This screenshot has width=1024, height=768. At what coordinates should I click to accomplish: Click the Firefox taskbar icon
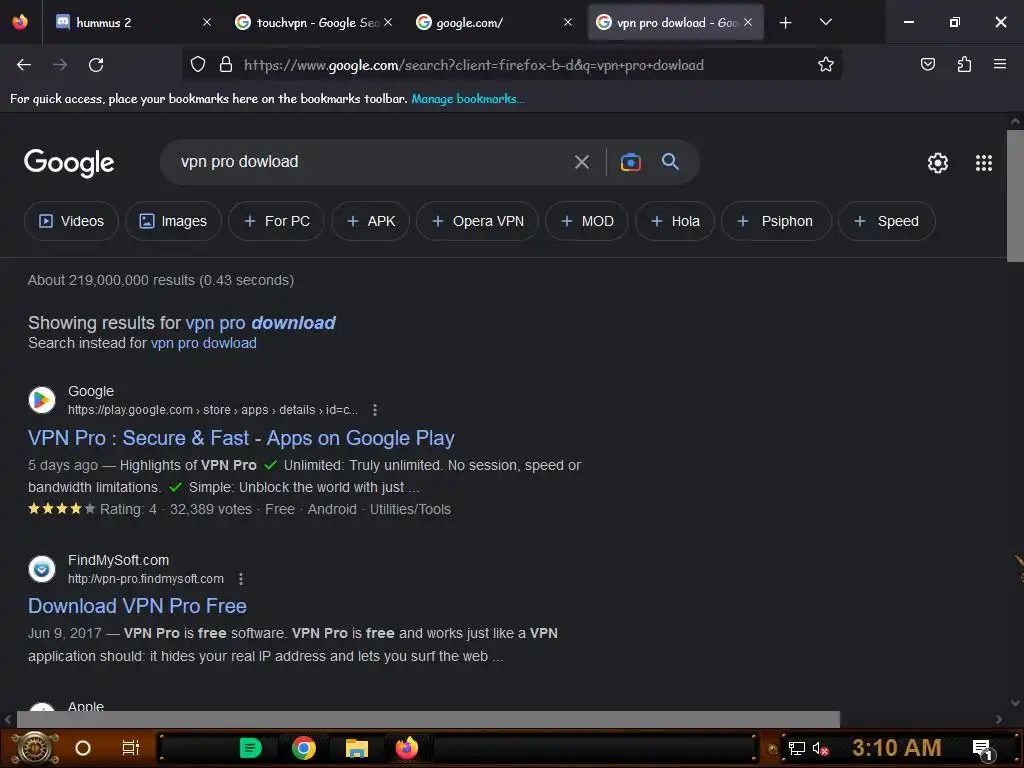[x=407, y=748]
